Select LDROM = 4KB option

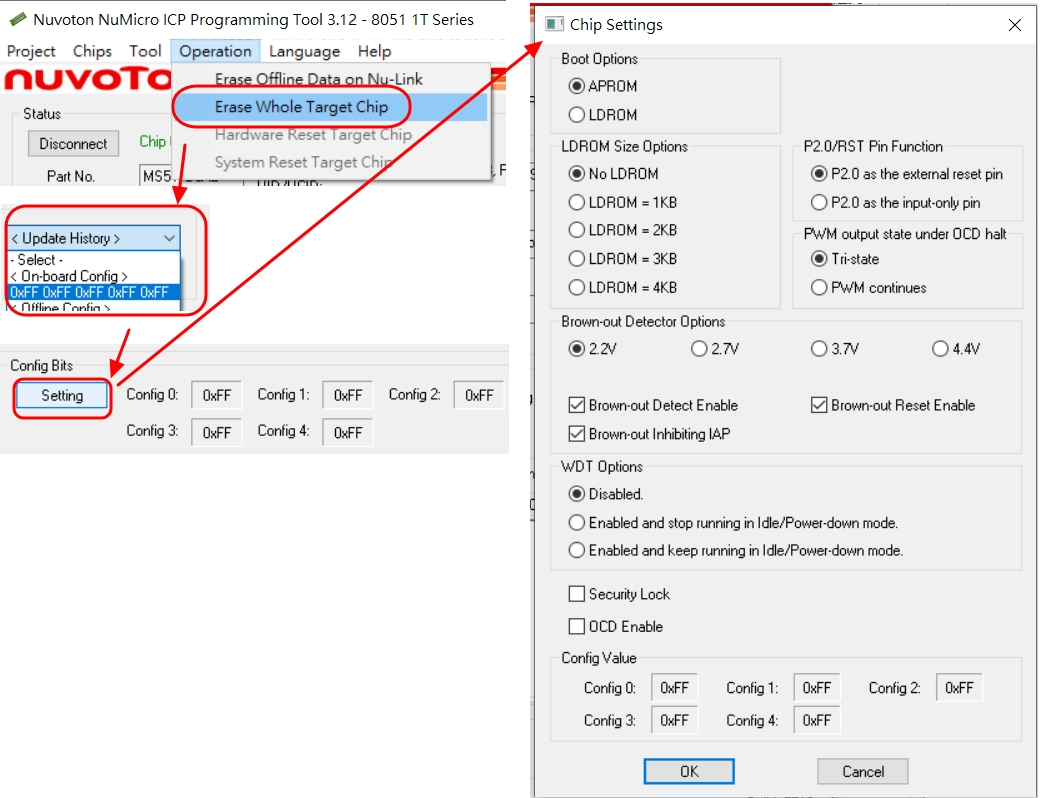click(x=623, y=287)
